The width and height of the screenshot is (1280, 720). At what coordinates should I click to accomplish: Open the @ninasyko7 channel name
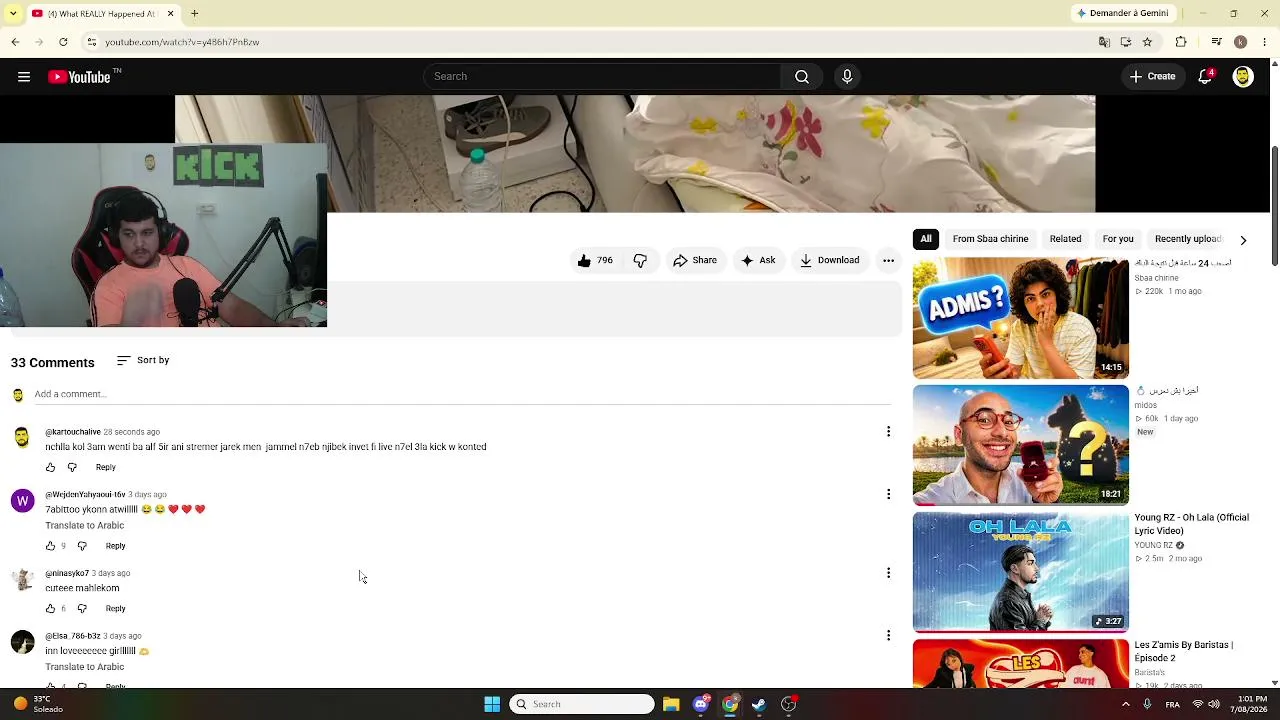[67, 574]
